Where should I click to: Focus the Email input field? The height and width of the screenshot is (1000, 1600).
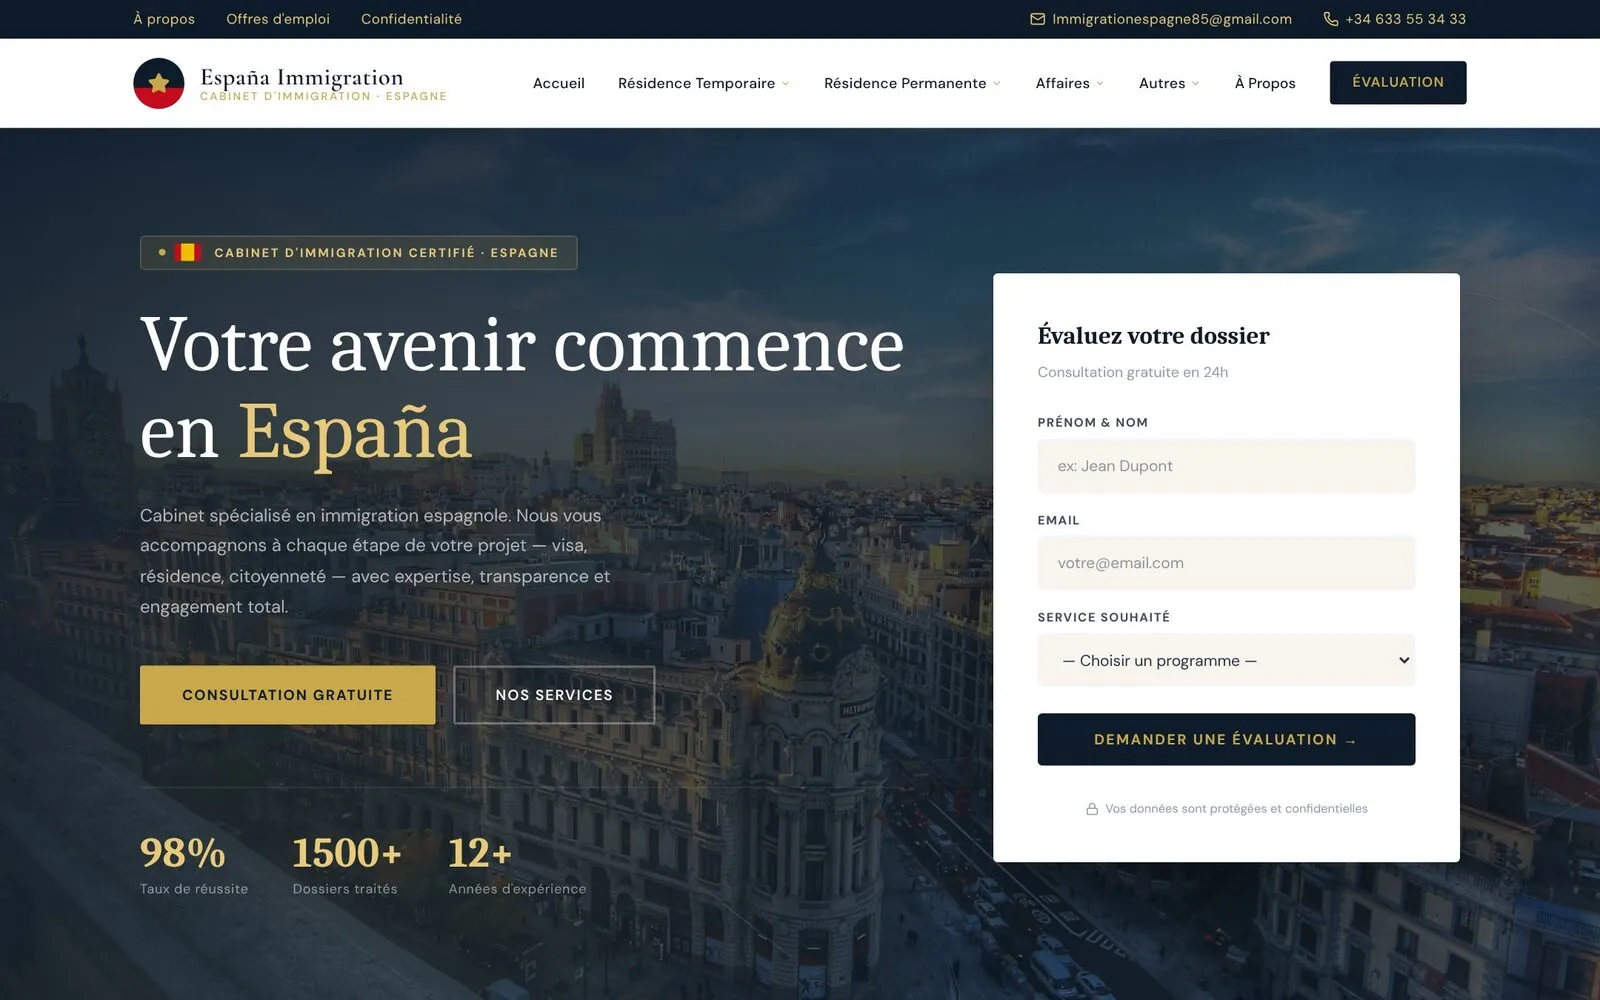(x=1226, y=563)
